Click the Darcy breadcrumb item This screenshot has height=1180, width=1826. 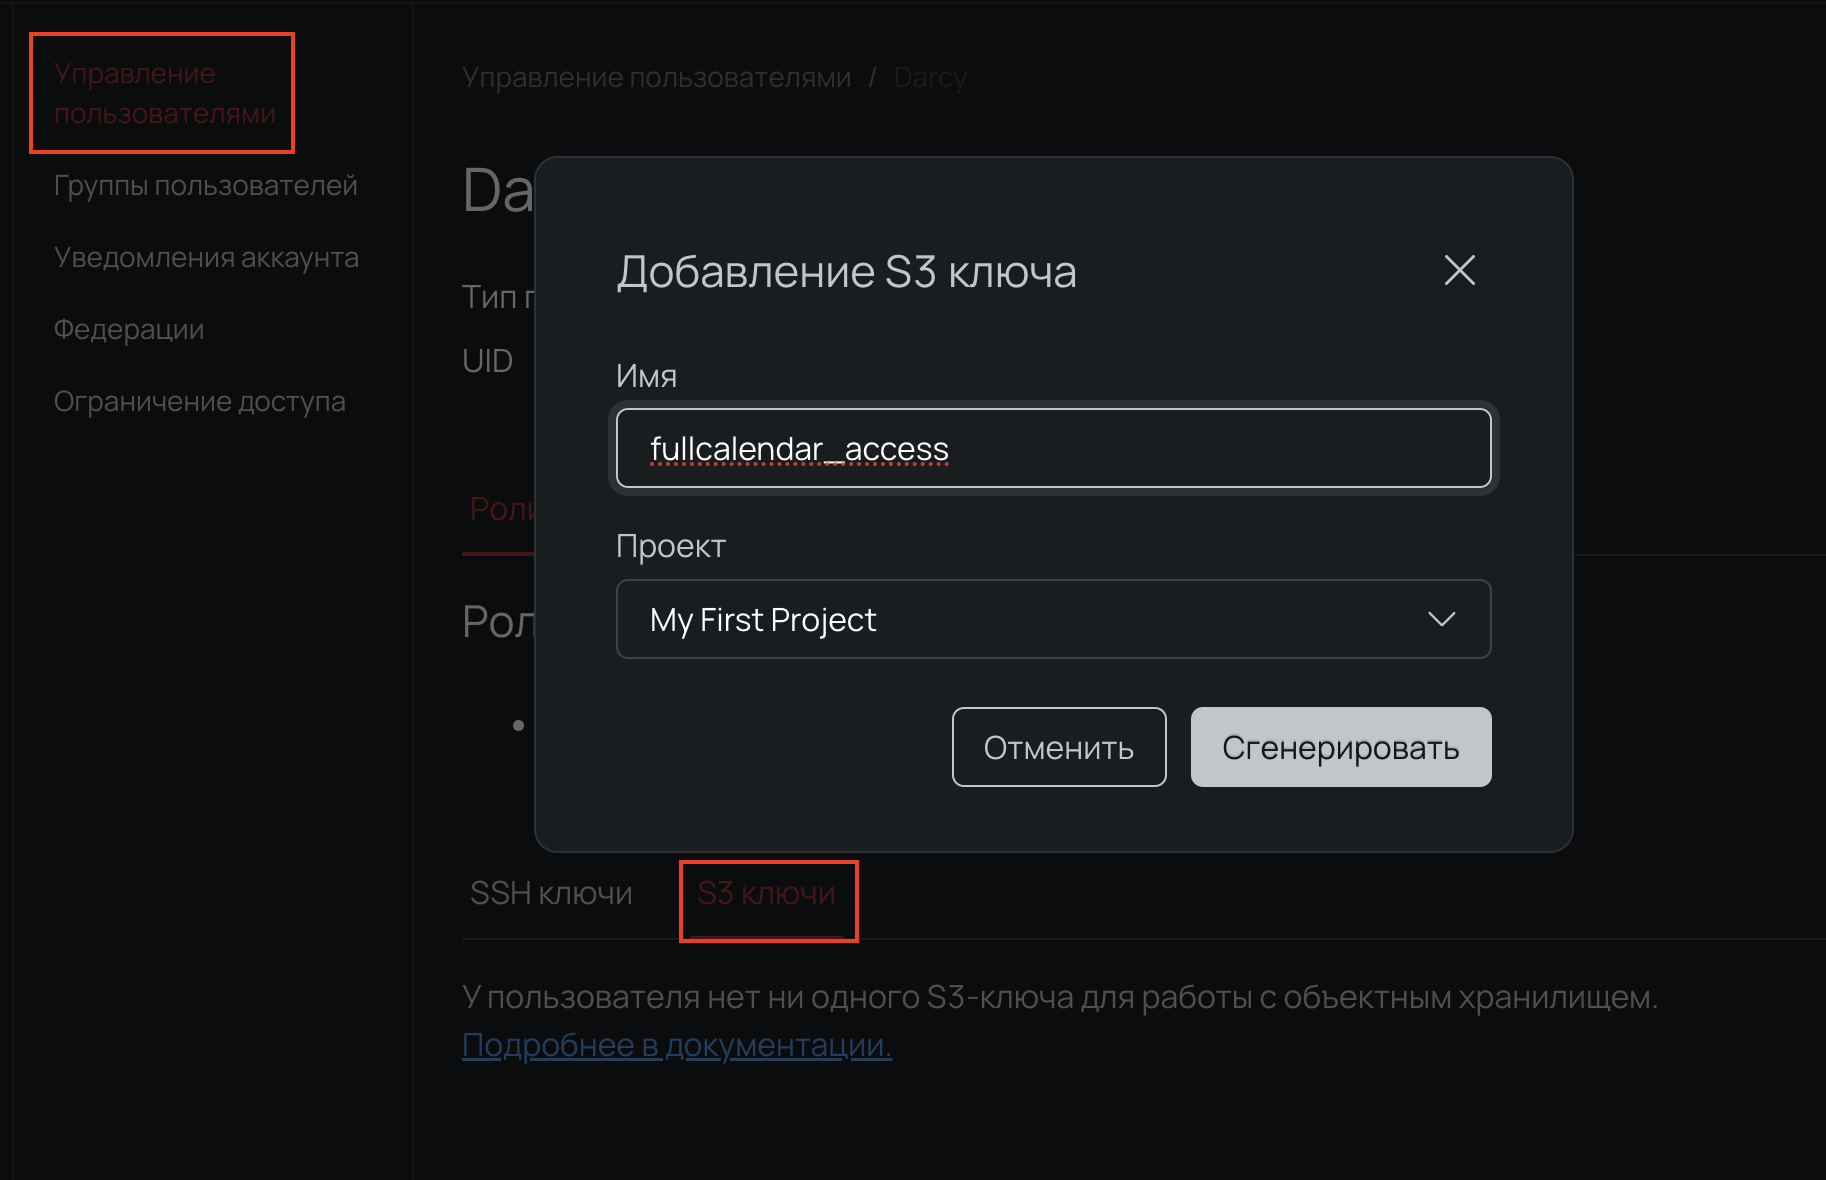pos(930,78)
